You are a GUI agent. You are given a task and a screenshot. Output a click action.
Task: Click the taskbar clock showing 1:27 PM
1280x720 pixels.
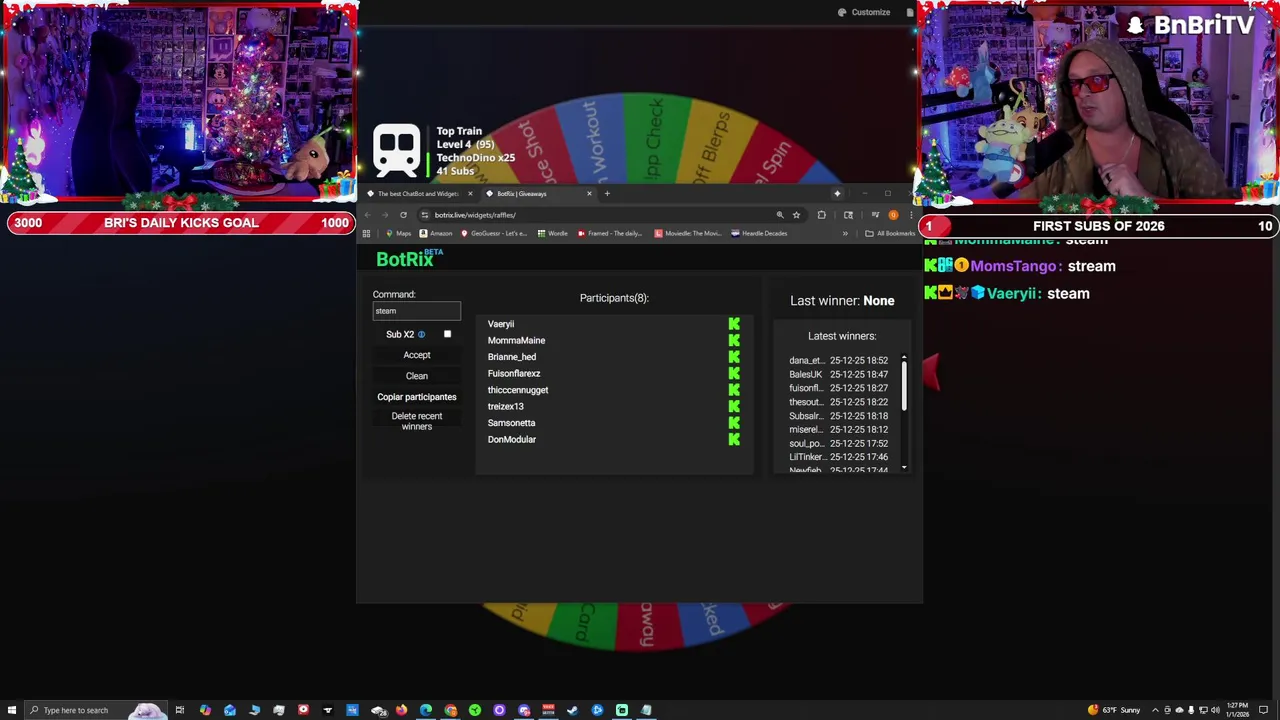pyautogui.click(x=1238, y=710)
